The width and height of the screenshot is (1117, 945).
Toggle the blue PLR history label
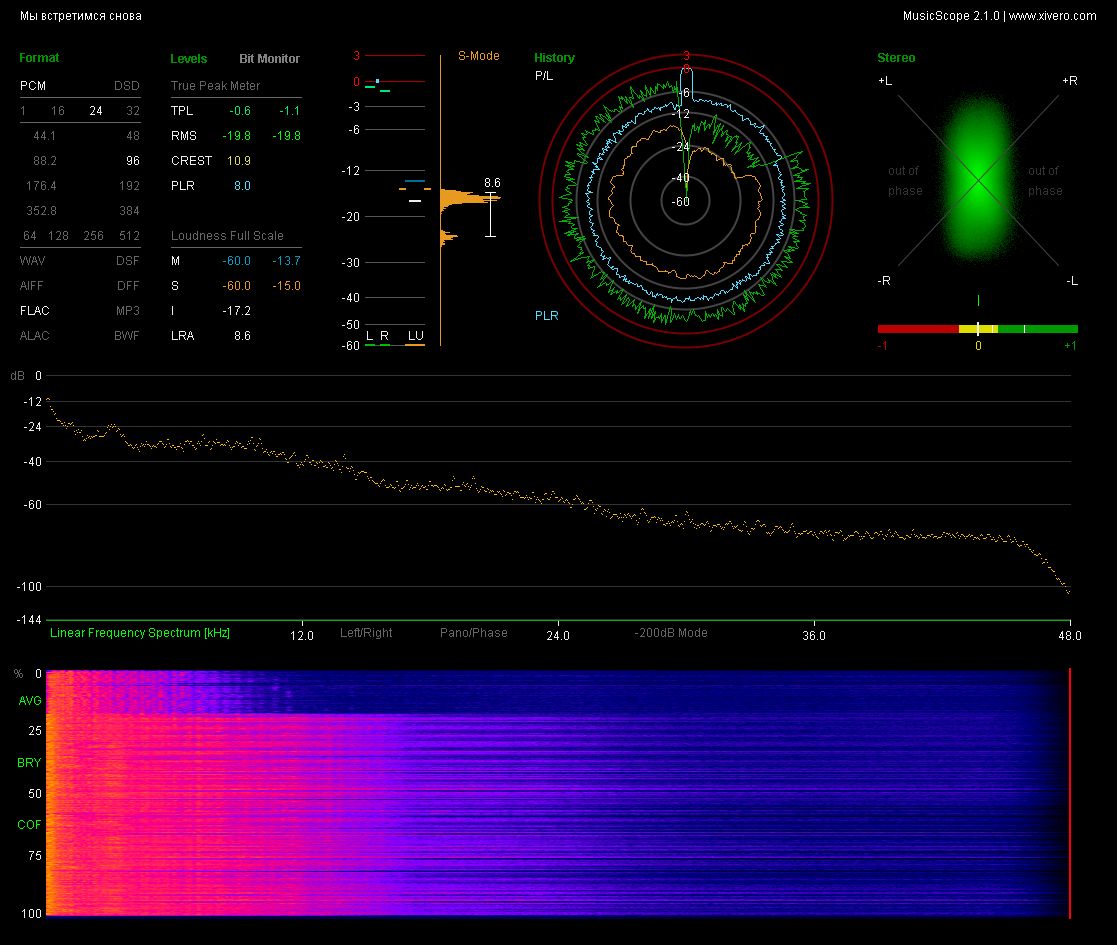[546, 316]
